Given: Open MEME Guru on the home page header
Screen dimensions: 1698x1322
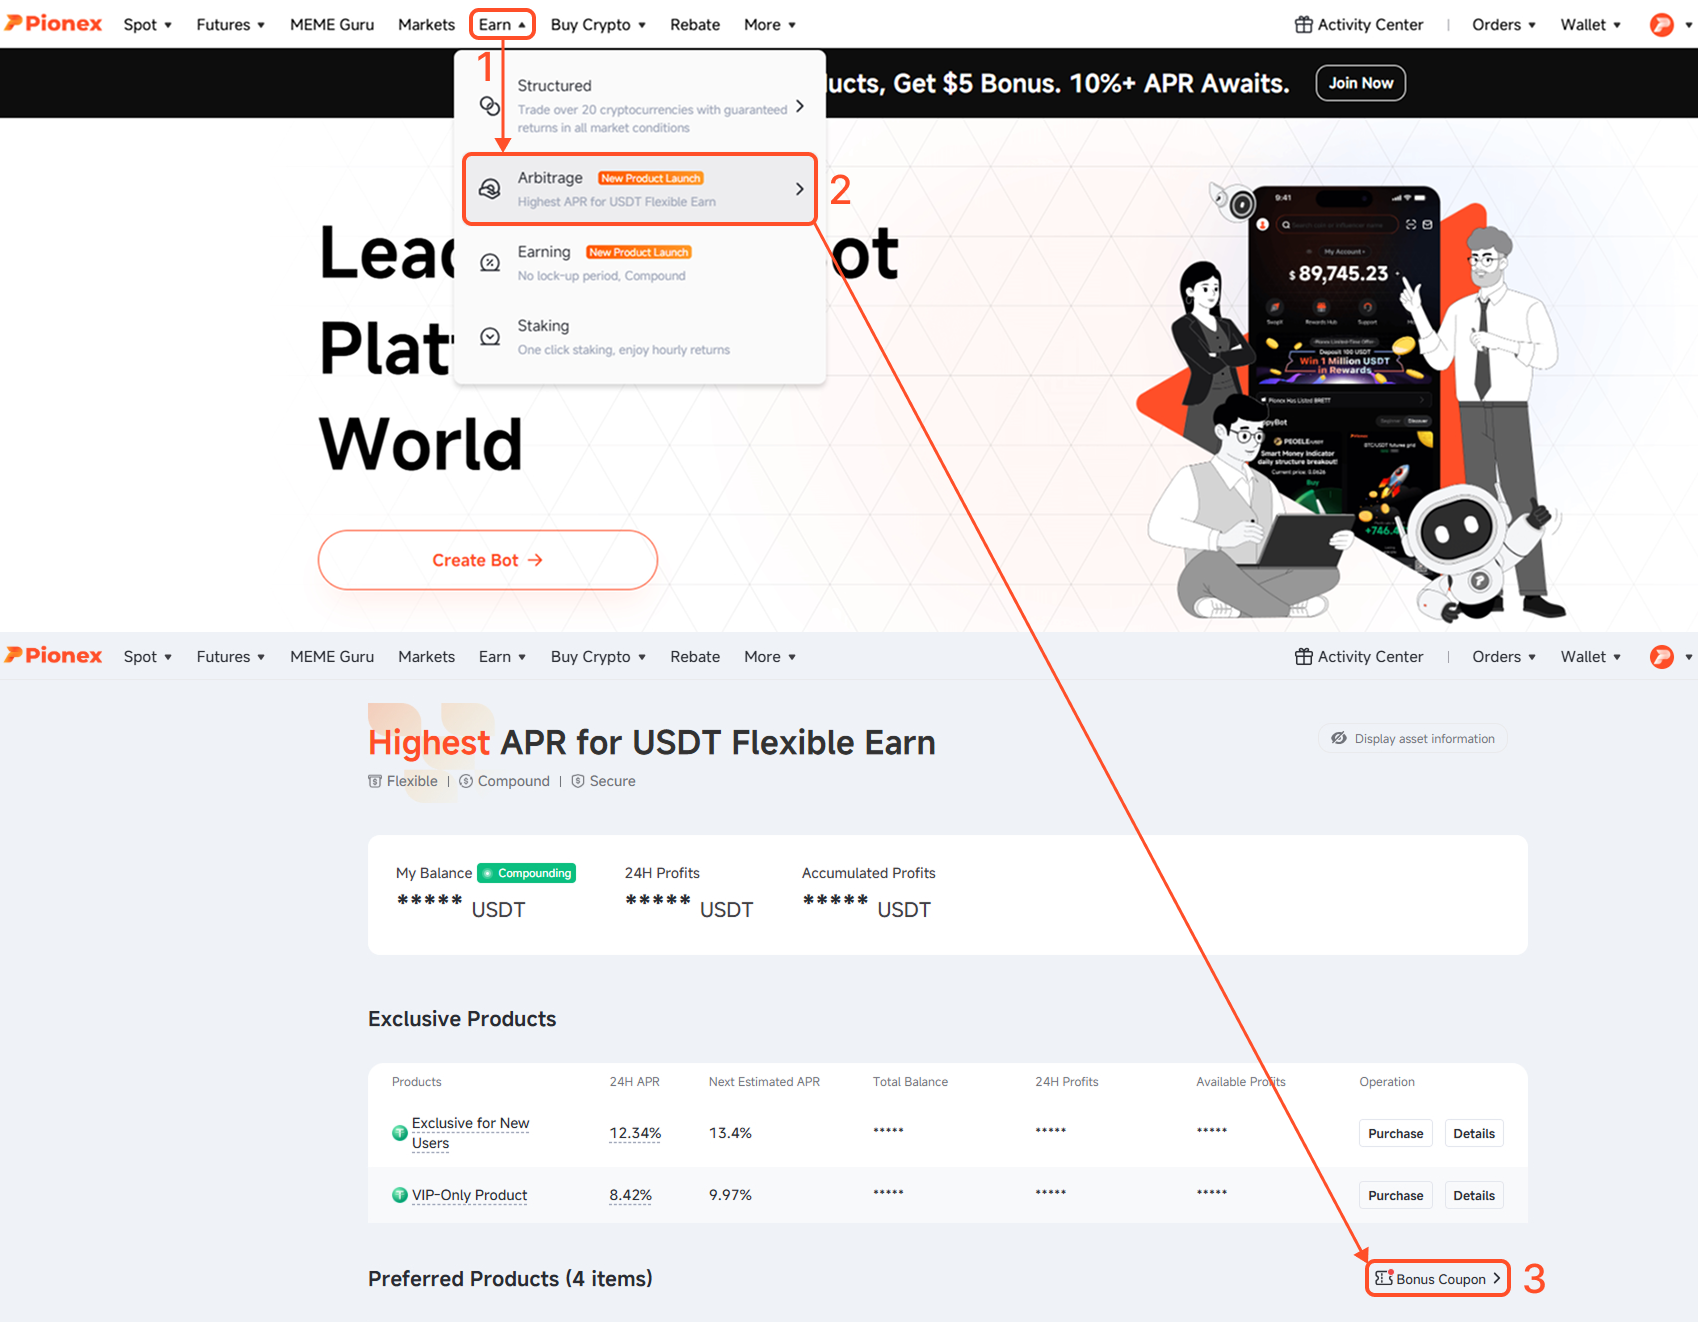Looking at the screenshot, I should (332, 25).
